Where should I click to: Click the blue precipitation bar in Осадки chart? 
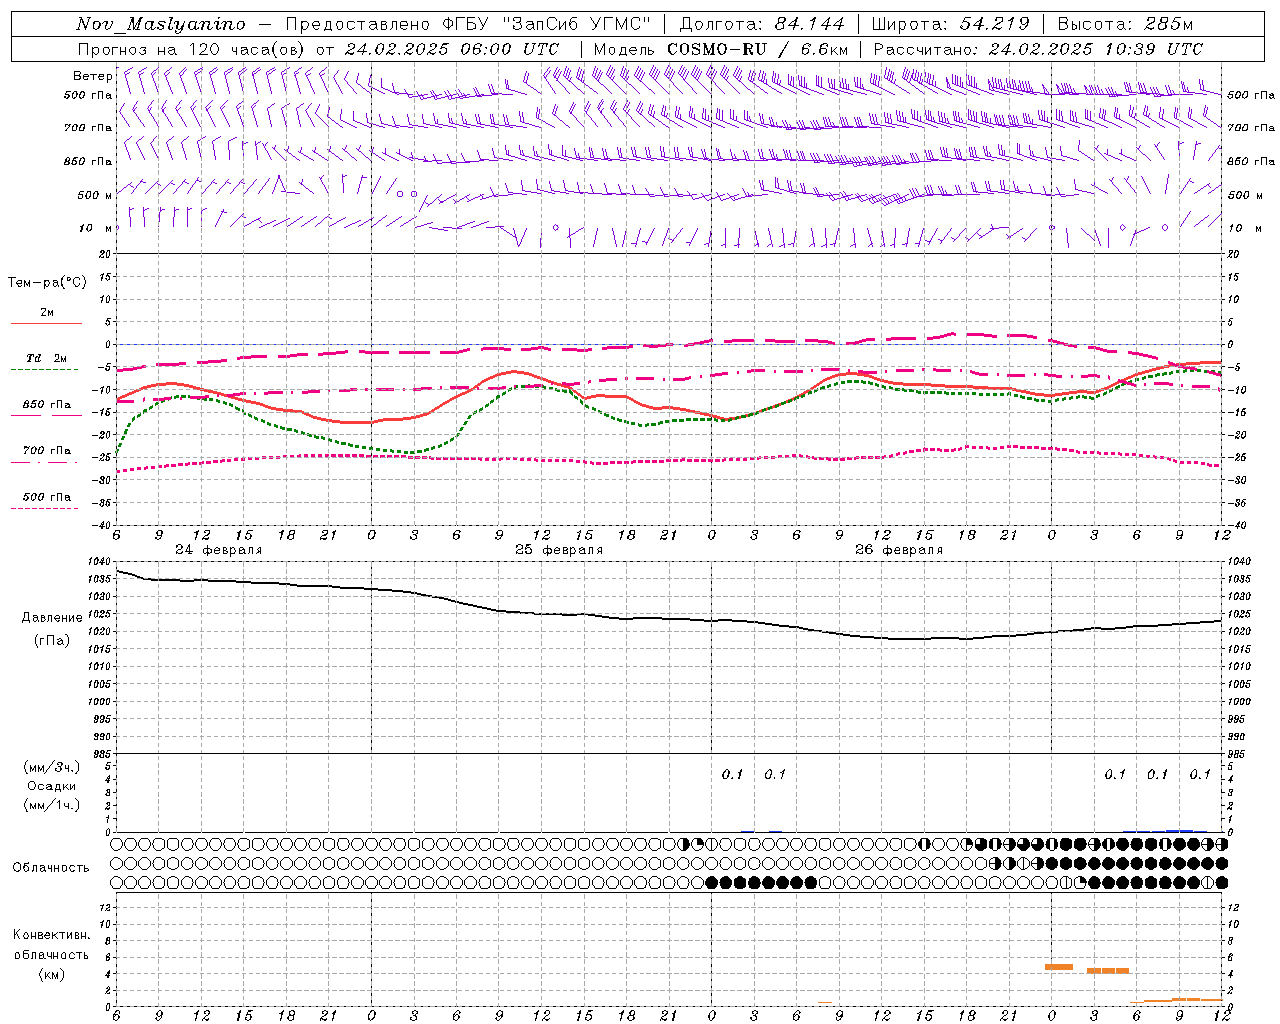pos(1180,830)
